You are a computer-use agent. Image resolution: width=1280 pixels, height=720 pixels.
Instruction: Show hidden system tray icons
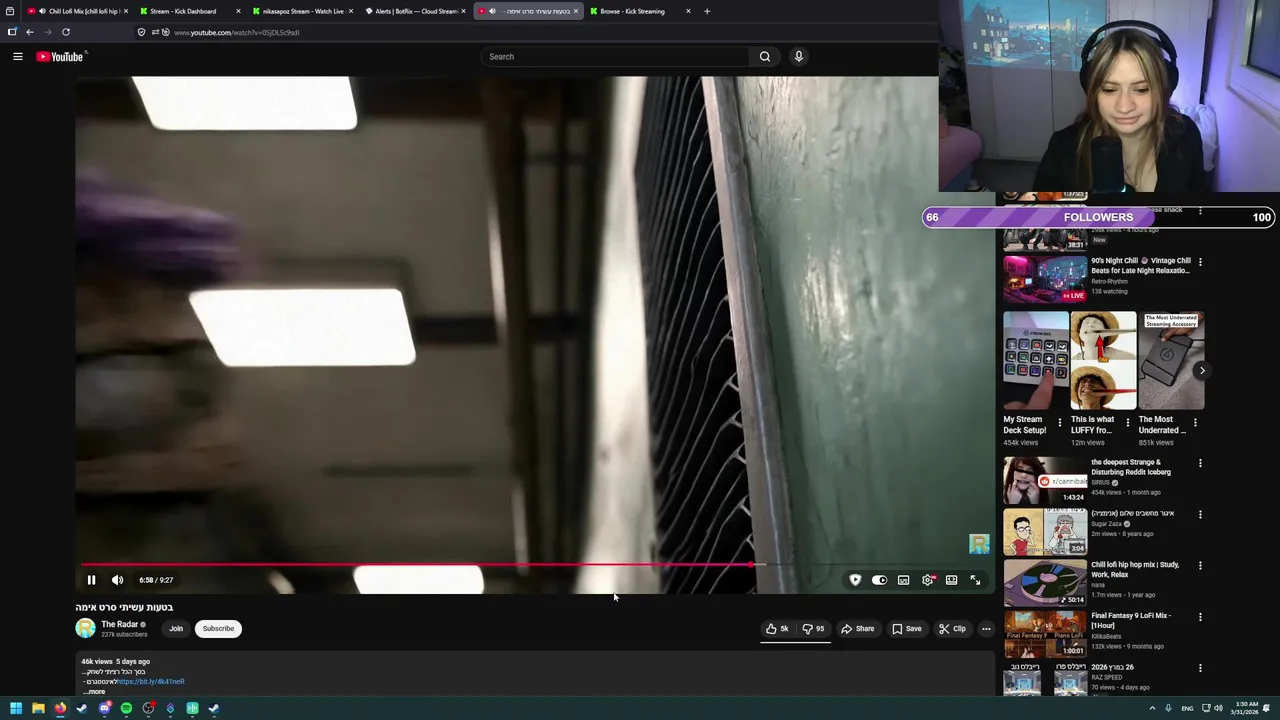pyautogui.click(x=1152, y=708)
